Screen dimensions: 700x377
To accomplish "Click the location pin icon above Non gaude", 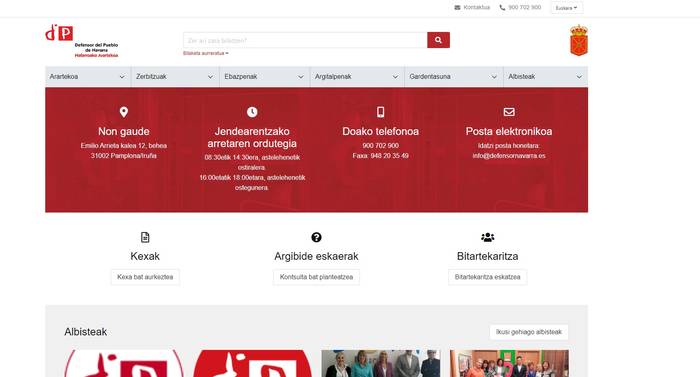I will (124, 112).
